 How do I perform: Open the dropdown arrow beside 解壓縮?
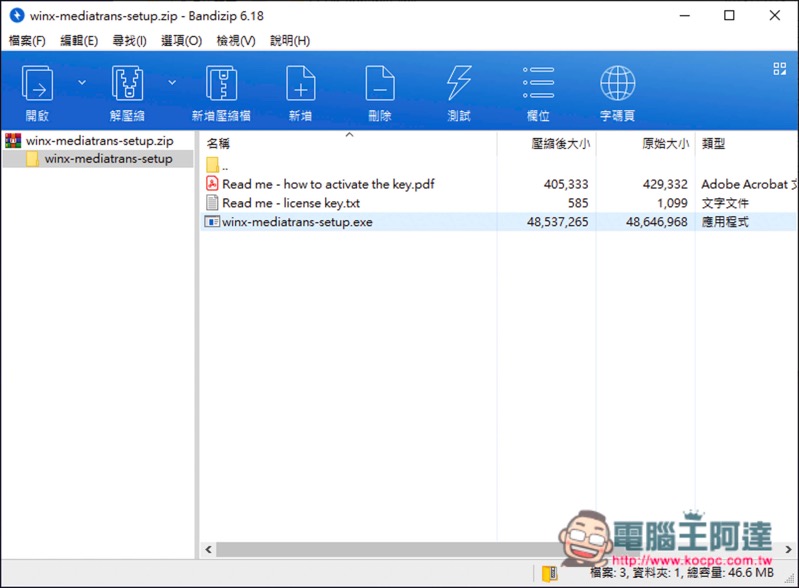pyautogui.click(x=172, y=83)
